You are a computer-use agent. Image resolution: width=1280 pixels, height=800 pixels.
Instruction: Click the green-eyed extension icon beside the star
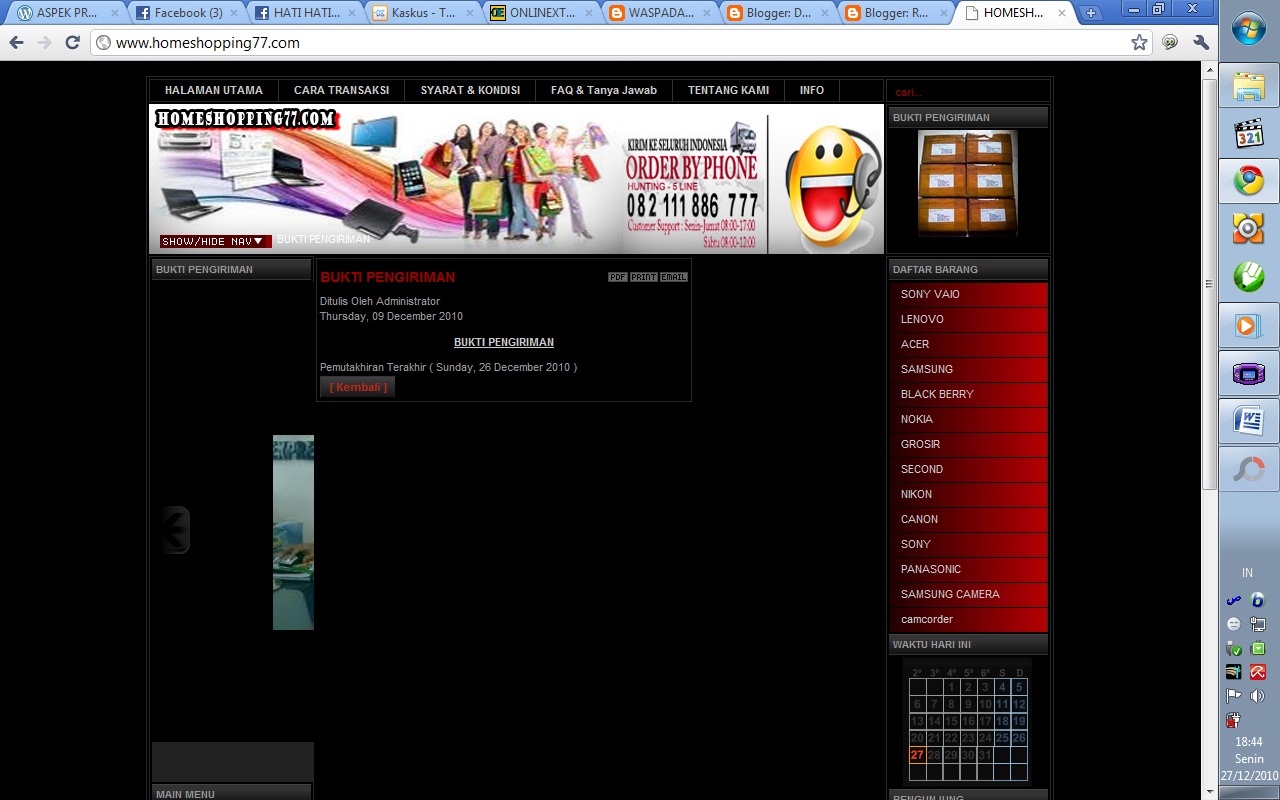pos(1170,42)
